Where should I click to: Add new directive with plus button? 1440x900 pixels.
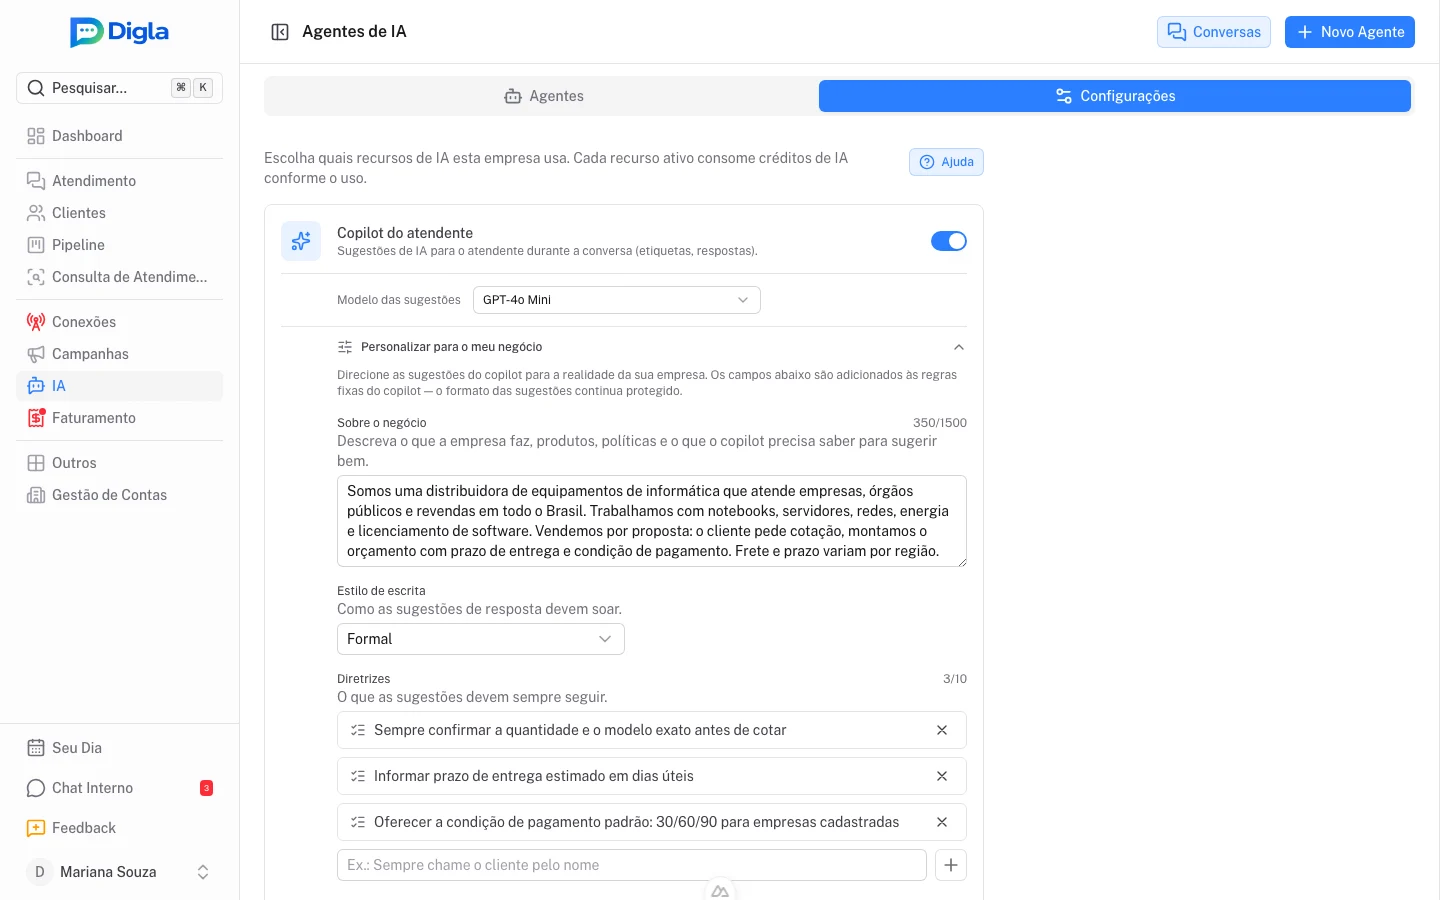pyautogui.click(x=951, y=865)
